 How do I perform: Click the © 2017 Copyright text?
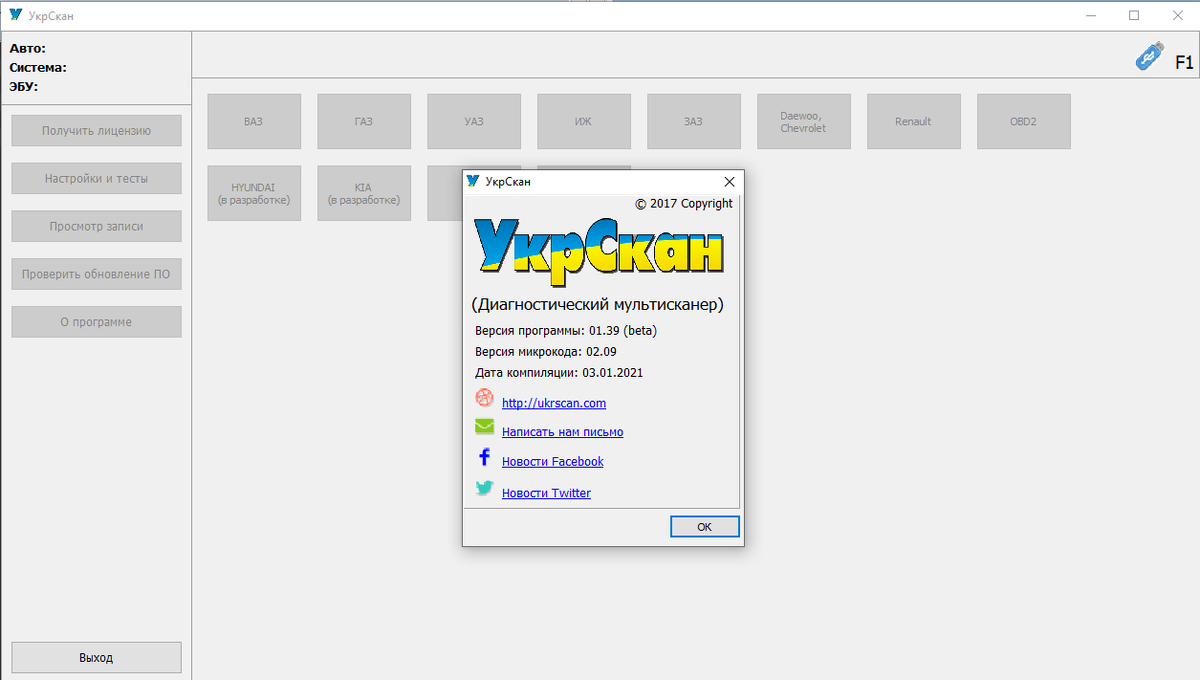pos(684,203)
